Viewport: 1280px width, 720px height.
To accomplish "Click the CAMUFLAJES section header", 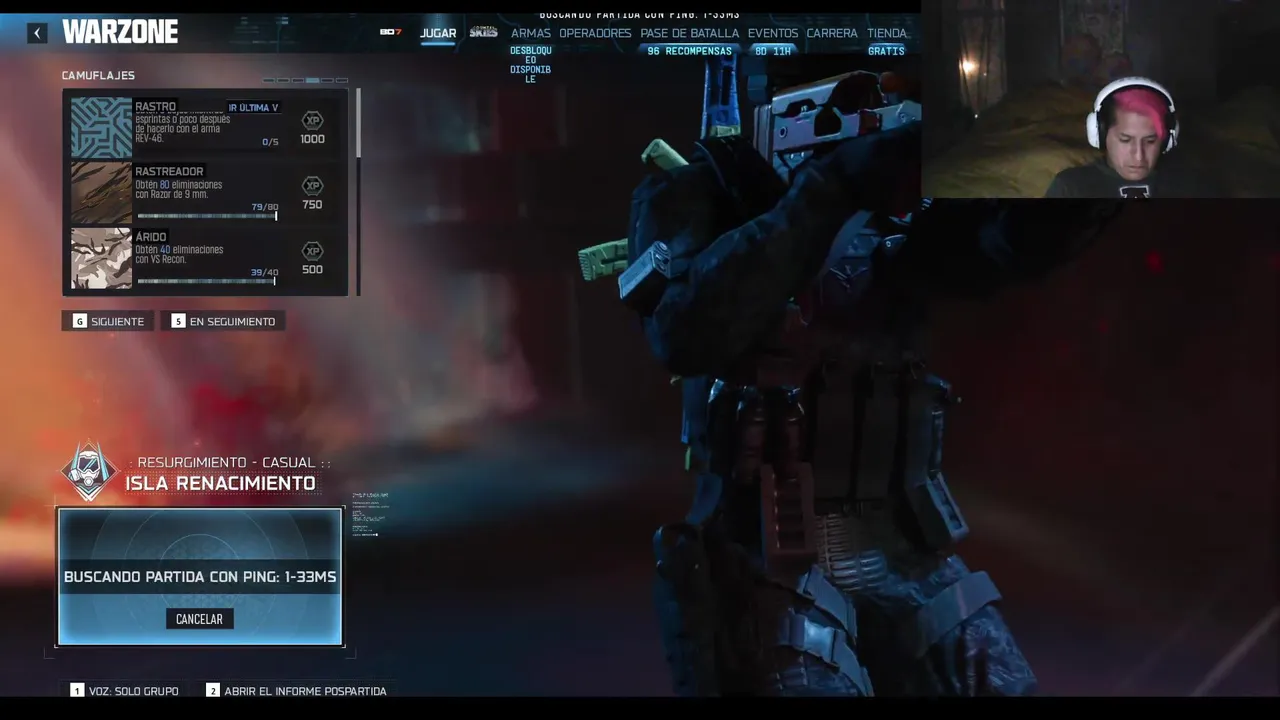I will pyautogui.click(x=98, y=76).
